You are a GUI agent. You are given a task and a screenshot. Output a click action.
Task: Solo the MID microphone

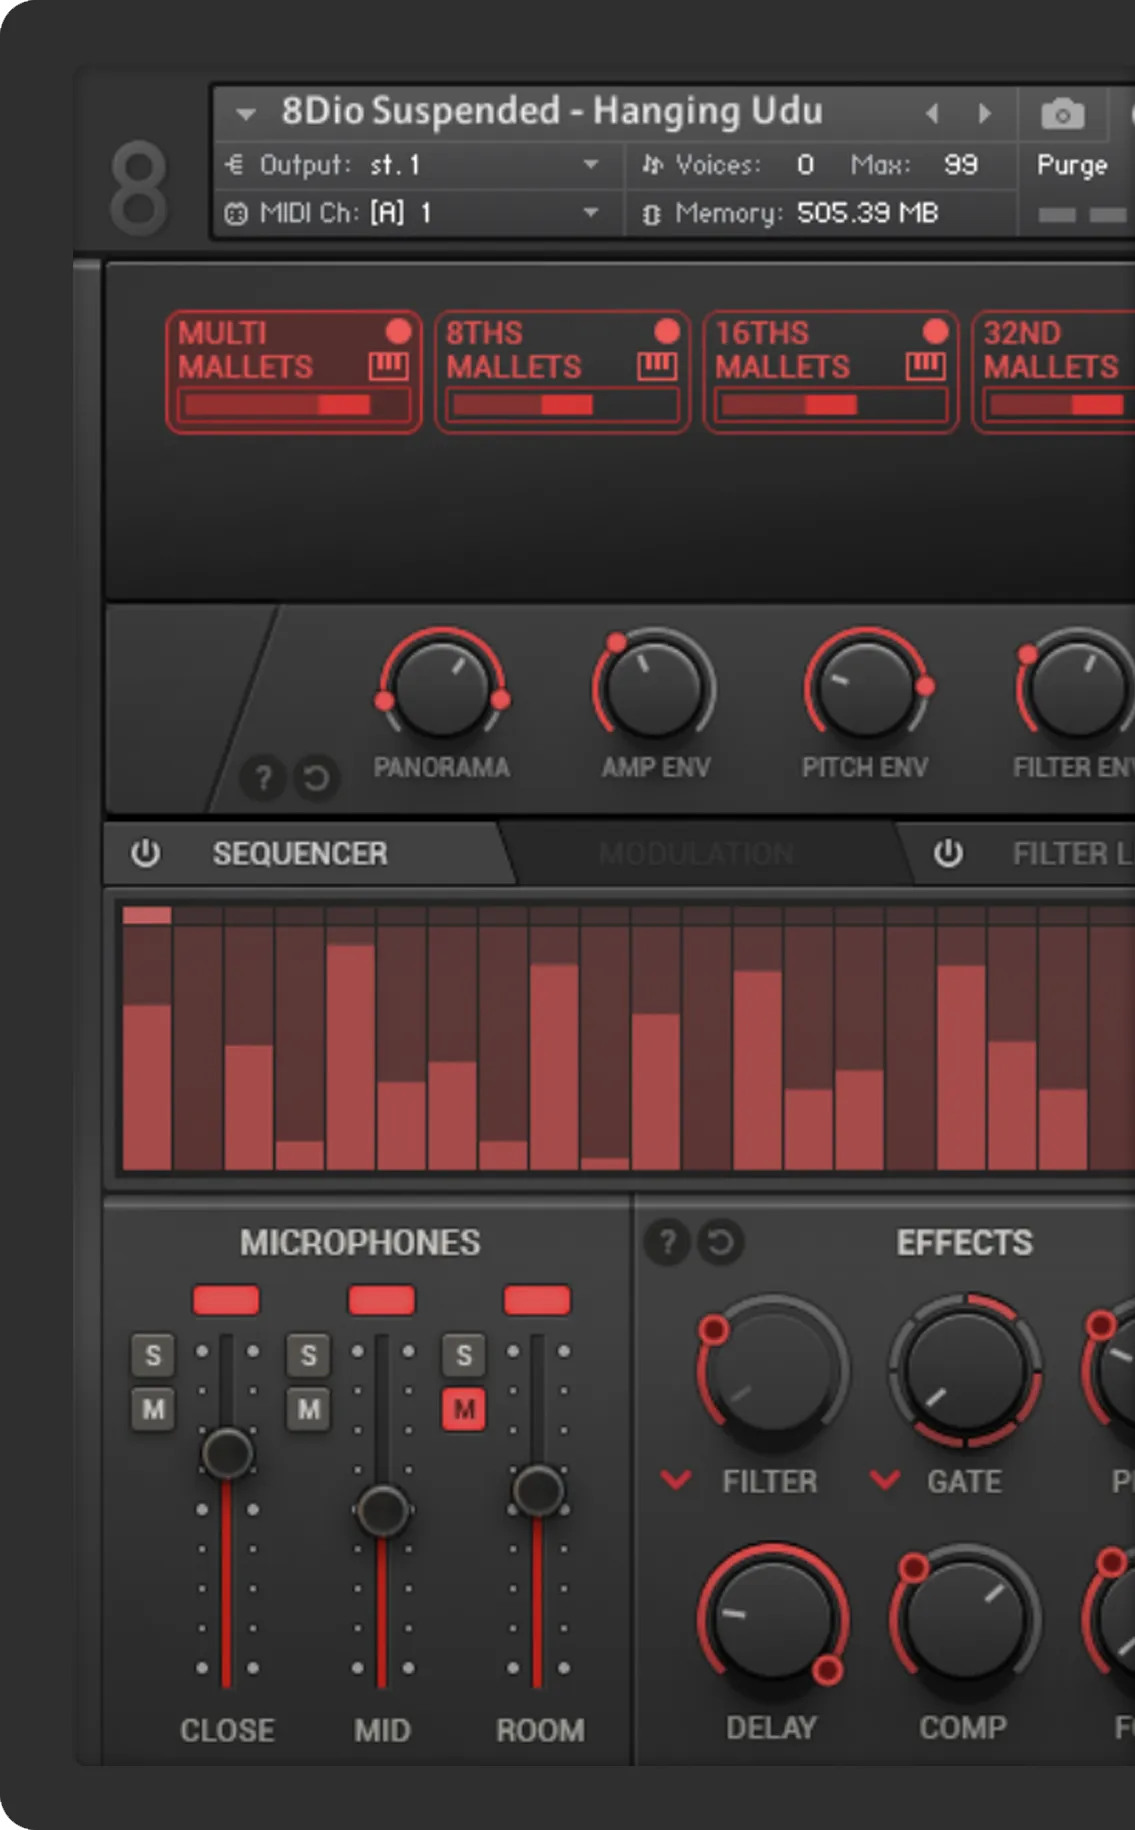[x=309, y=1356]
